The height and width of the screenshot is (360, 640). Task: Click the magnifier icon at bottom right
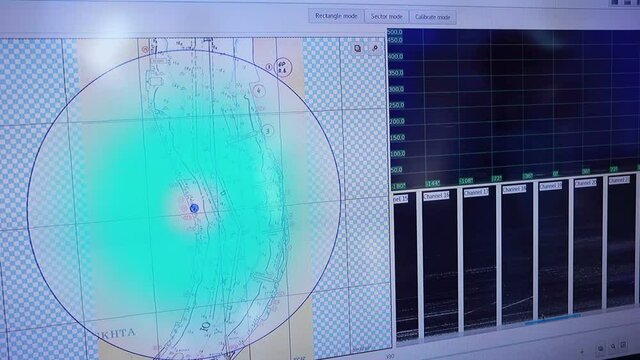(x=613, y=347)
